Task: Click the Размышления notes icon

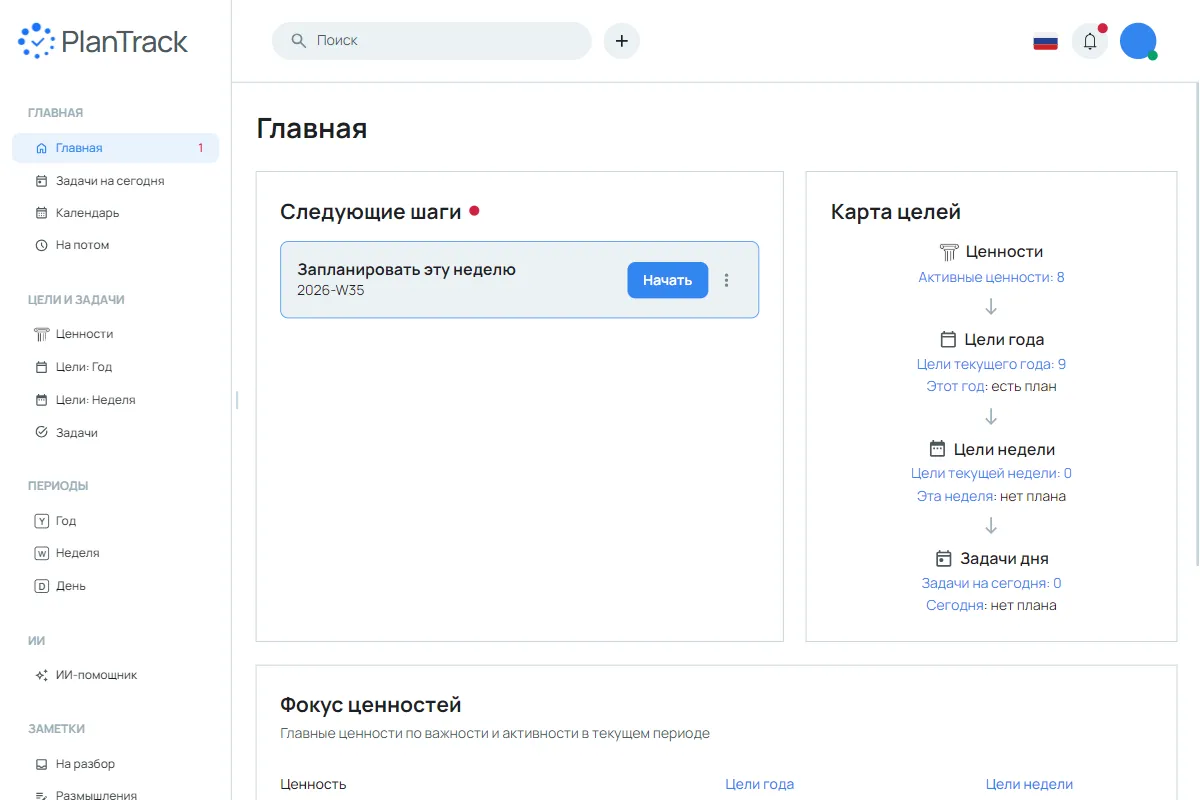Action: [x=41, y=796]
